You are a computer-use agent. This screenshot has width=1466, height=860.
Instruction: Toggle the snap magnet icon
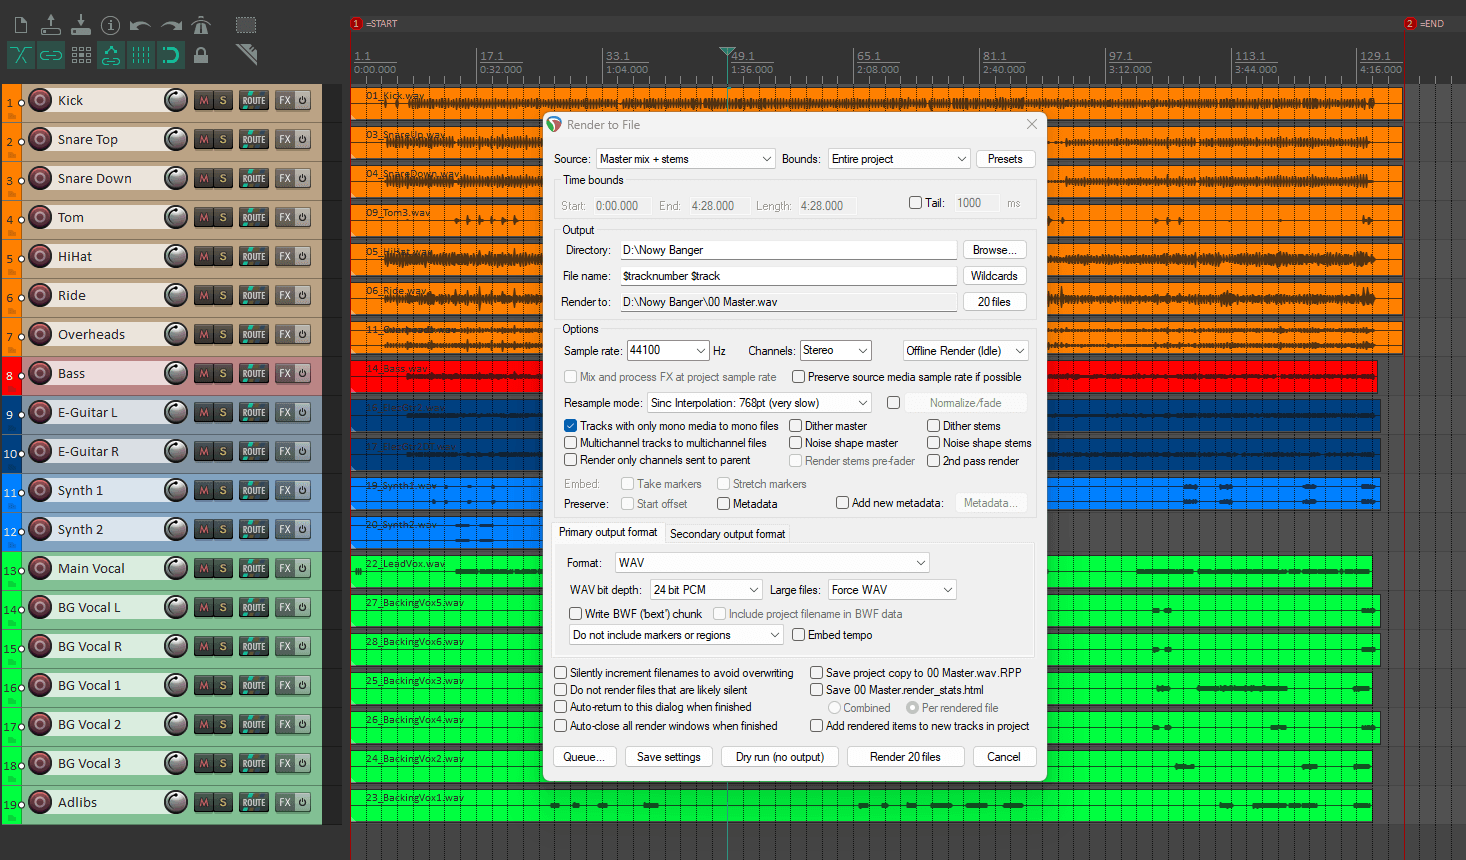[171, 55]
